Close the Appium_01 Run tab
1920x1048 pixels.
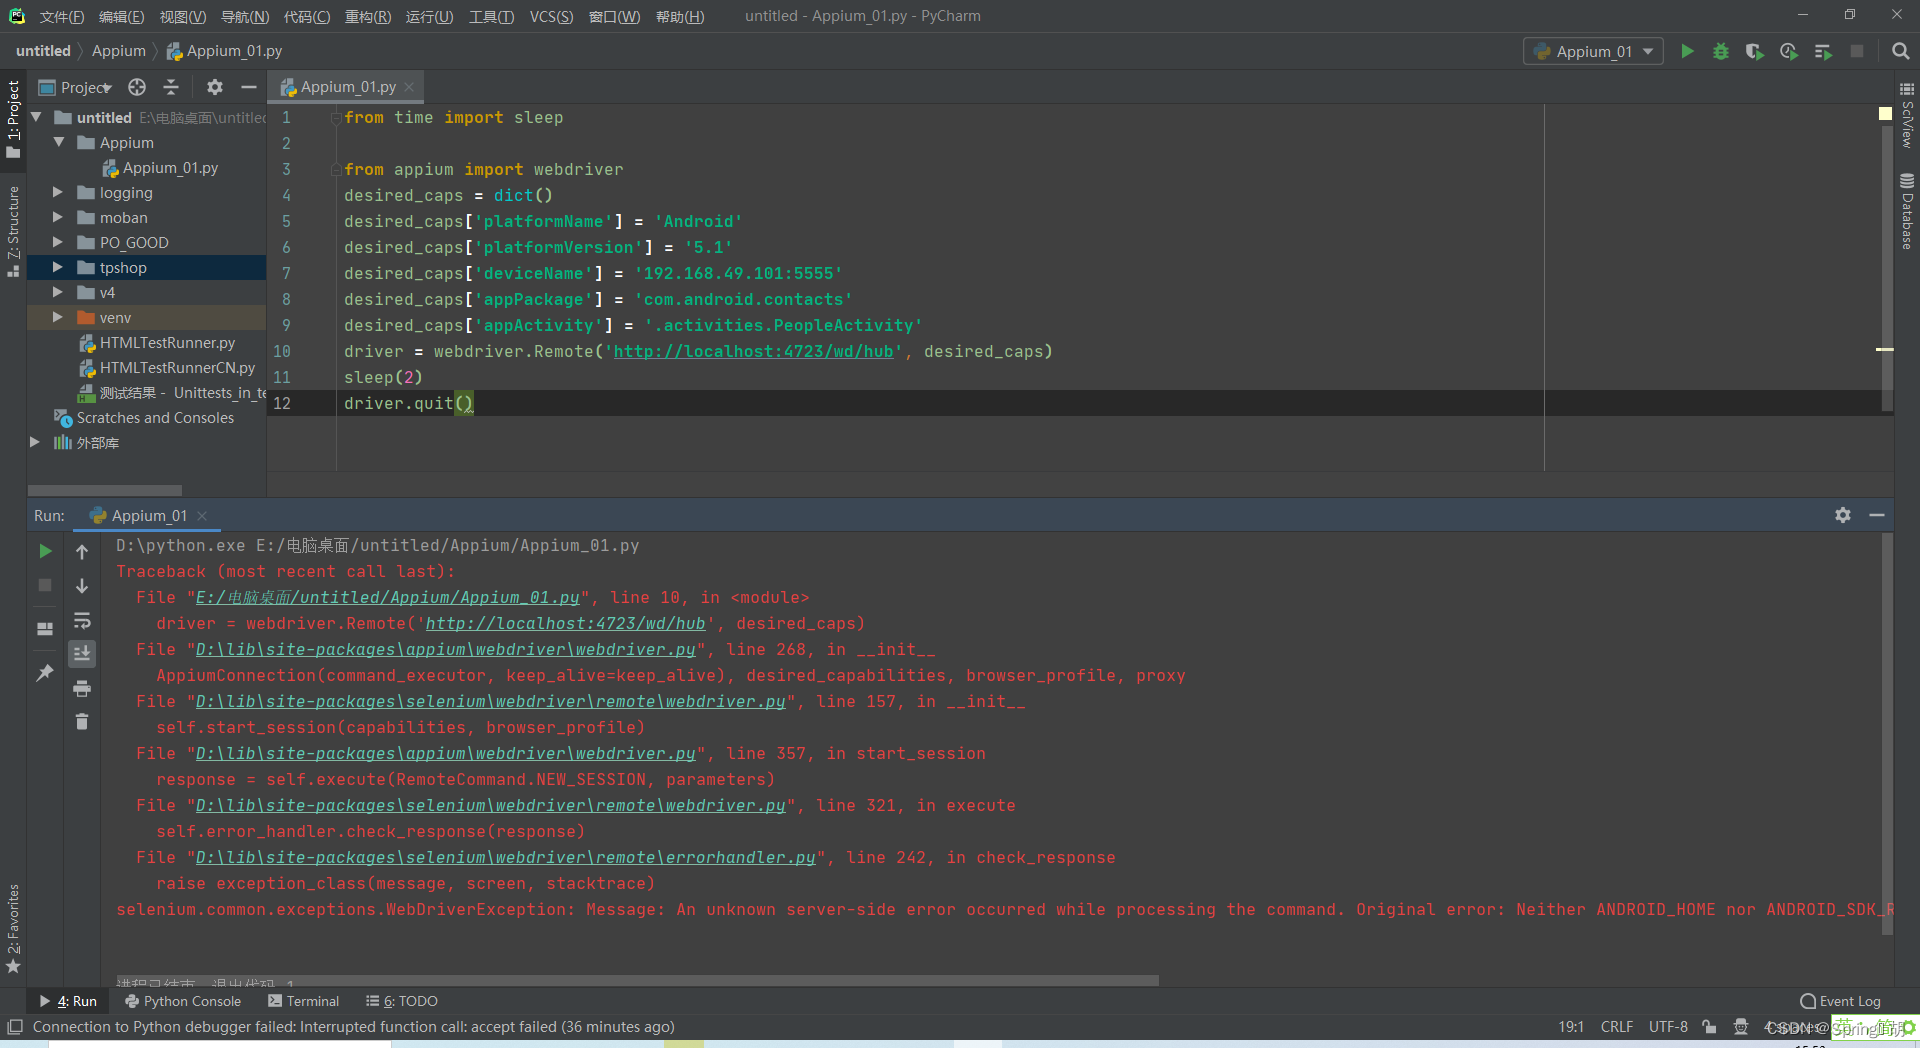(x=202, y=515)
